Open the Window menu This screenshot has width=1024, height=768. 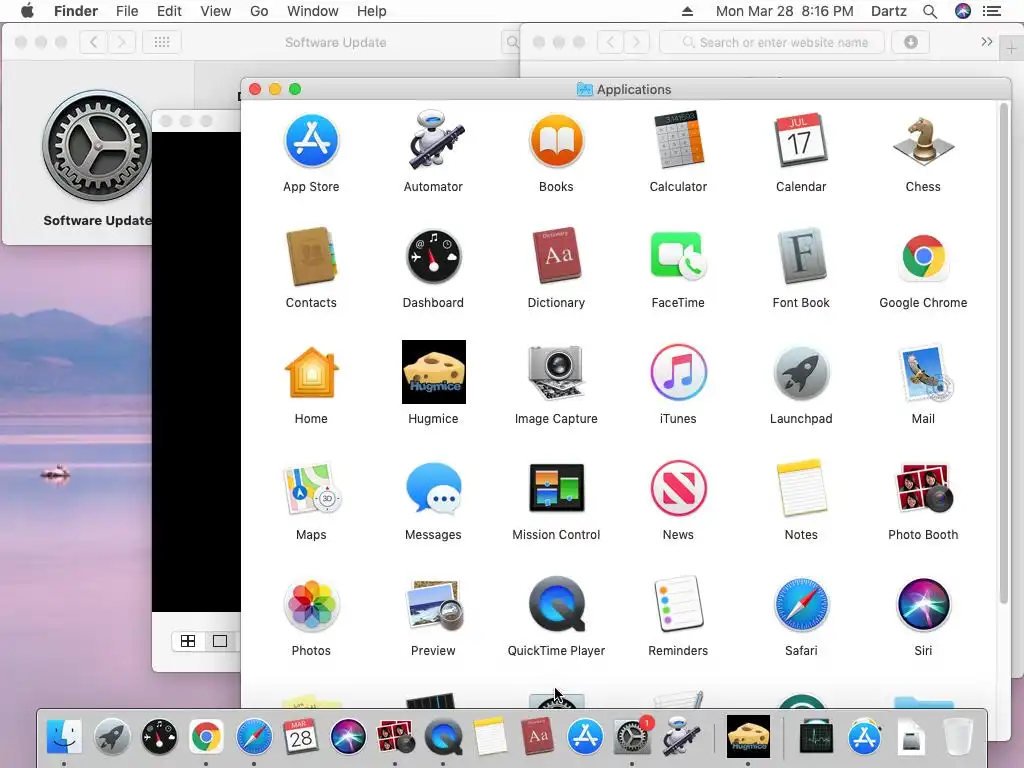pyautogui.click(x=313, y=11)
